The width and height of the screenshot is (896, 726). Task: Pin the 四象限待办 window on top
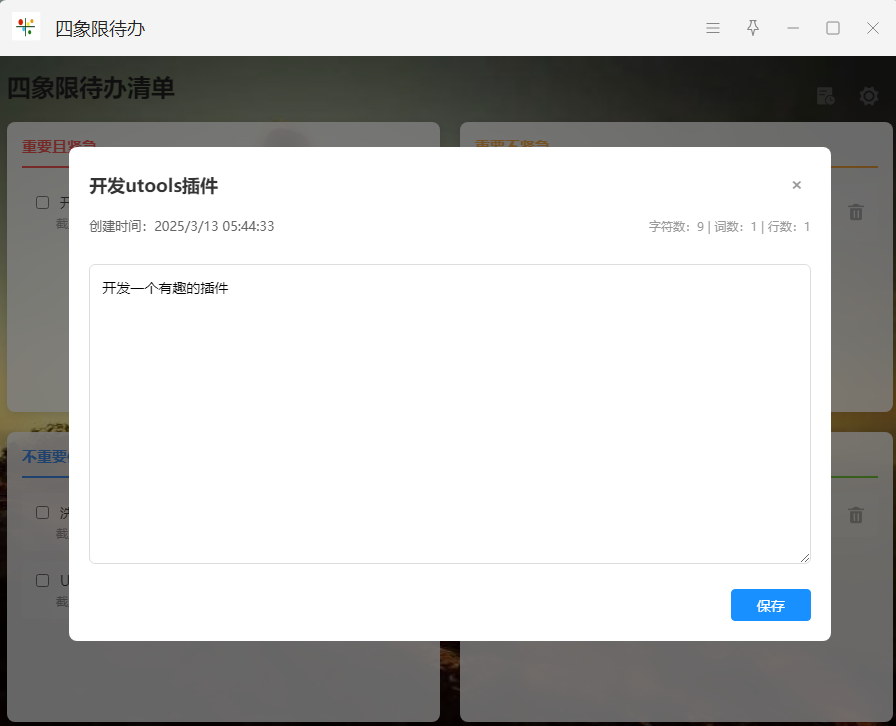pyautogui.click(x=753, y=28)
